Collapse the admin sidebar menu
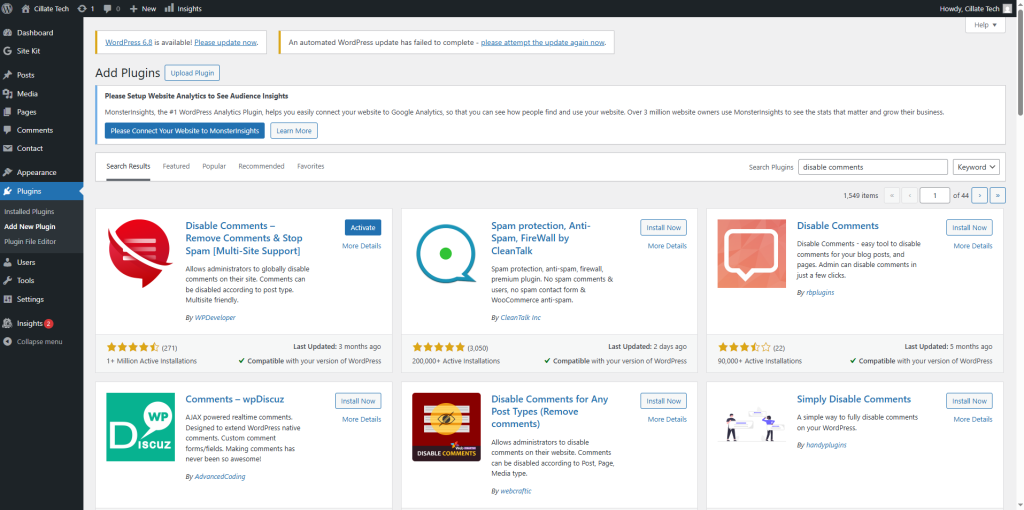Viewport: 1024px width, 510px height. pyautogui.click(x=39, y=341)
